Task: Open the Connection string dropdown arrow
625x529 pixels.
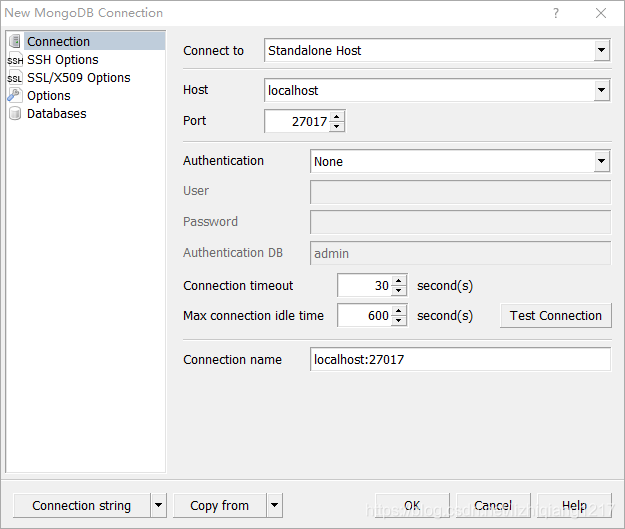Action: click(x=159, y=505)
